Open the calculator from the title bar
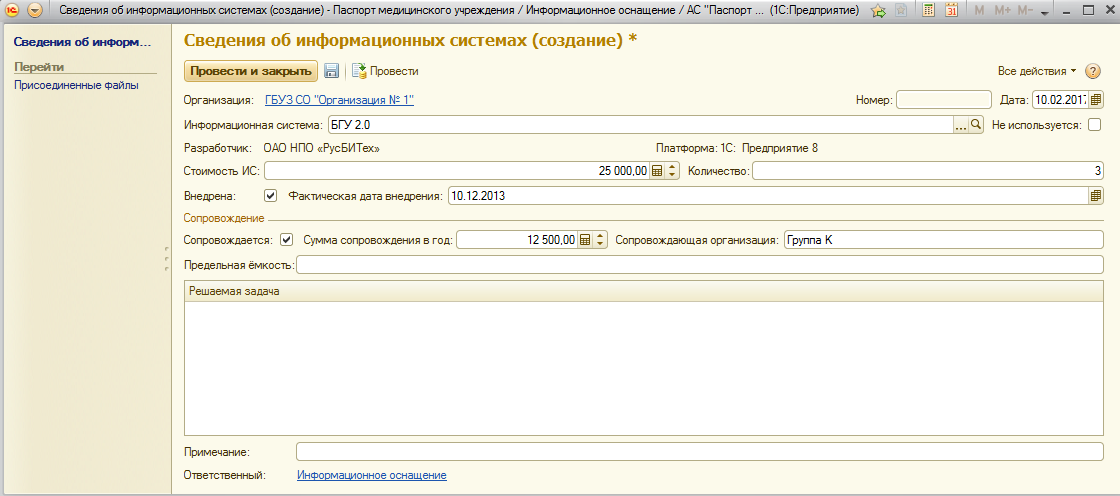 pyautogui.click(x=929, y=11)
